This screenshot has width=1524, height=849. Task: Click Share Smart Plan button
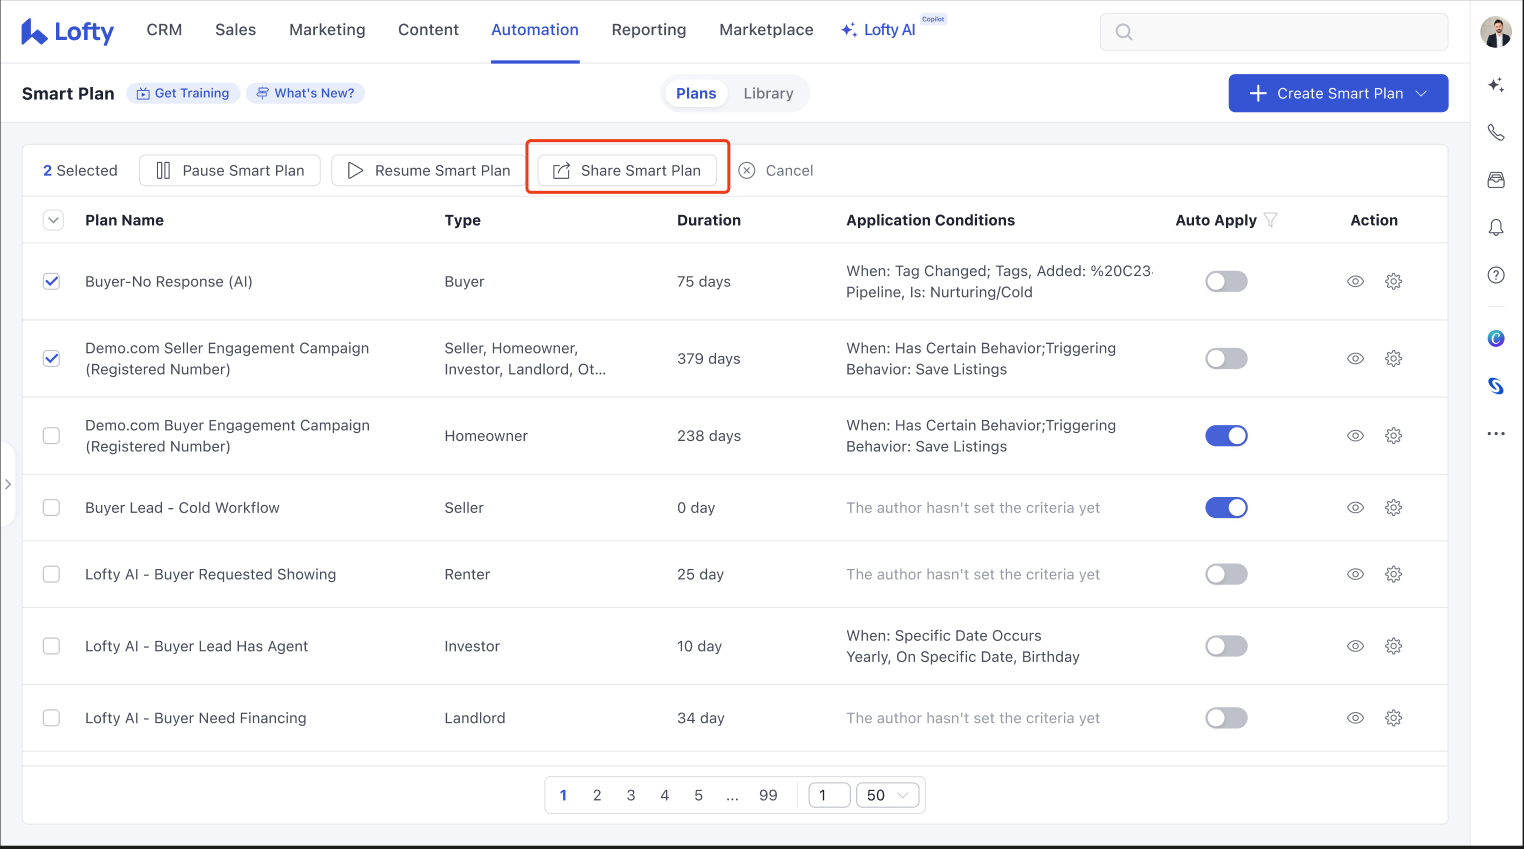(627, 171)
